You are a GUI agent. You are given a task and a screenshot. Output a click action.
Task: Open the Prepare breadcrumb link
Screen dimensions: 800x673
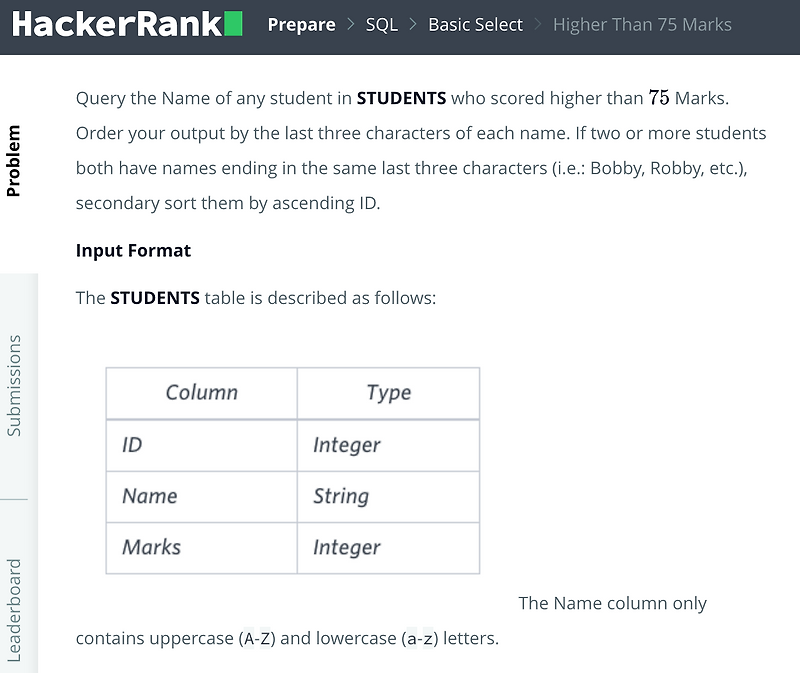(x=302, y=24)
